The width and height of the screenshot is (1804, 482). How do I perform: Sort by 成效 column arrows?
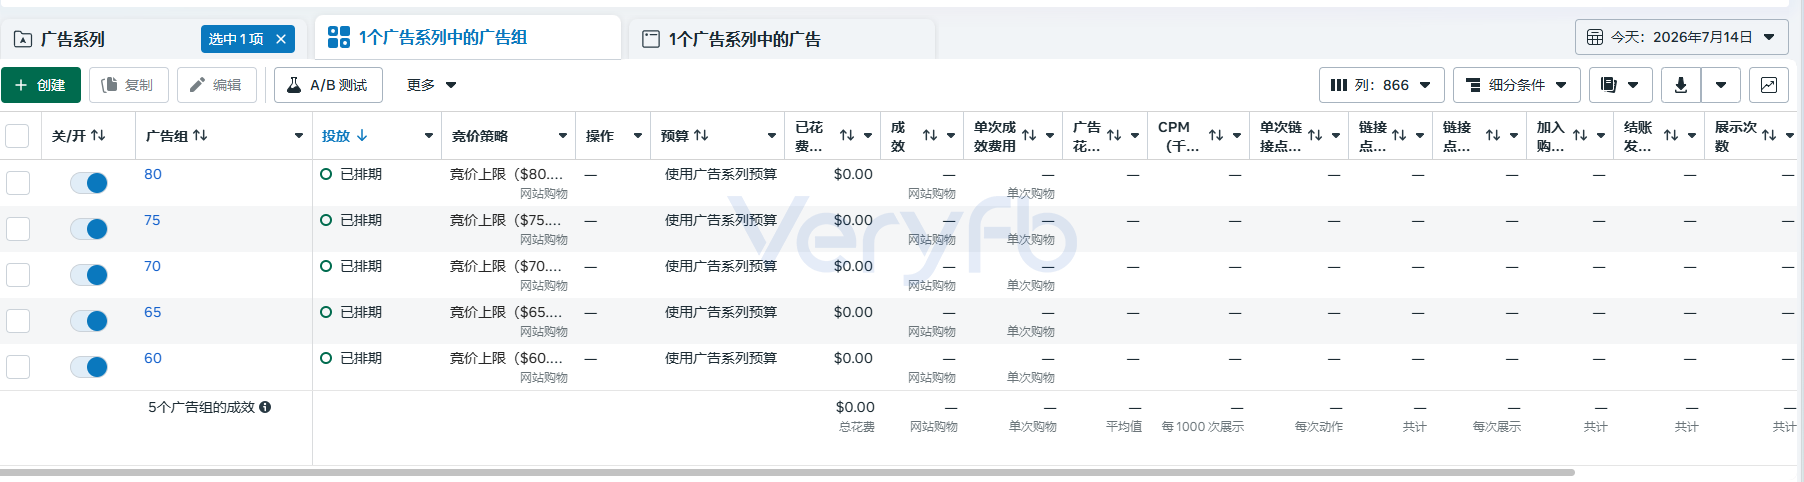[x=930, y=135]
